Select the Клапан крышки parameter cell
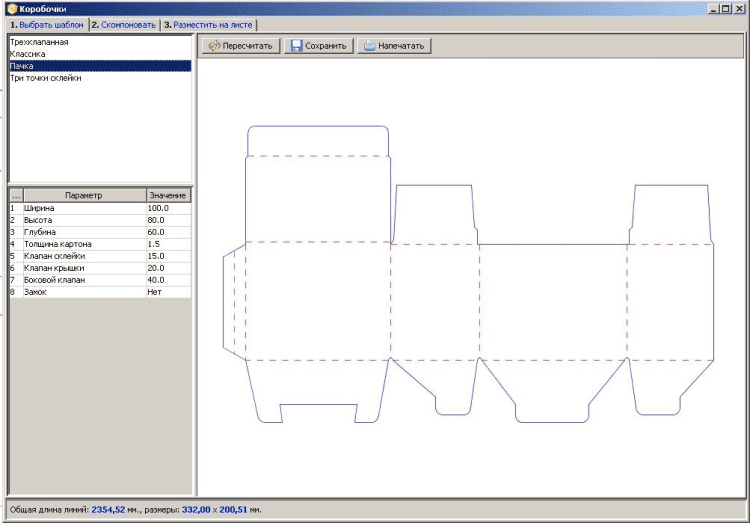The width and height of the screenshot is (750, 523). pos(84,268)
